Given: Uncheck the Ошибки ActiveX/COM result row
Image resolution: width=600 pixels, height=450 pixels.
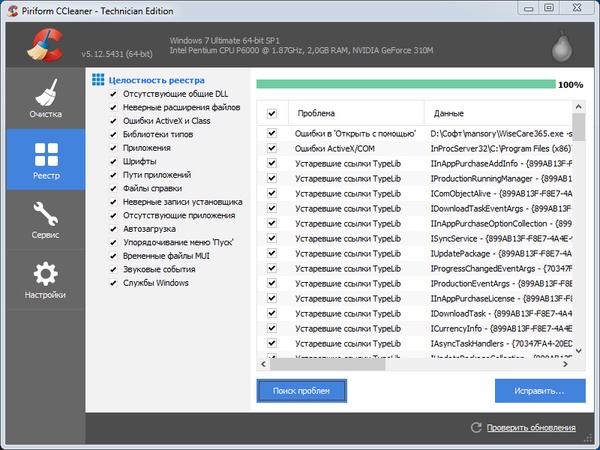Looking at the screenshot, I should pos(272,148).
